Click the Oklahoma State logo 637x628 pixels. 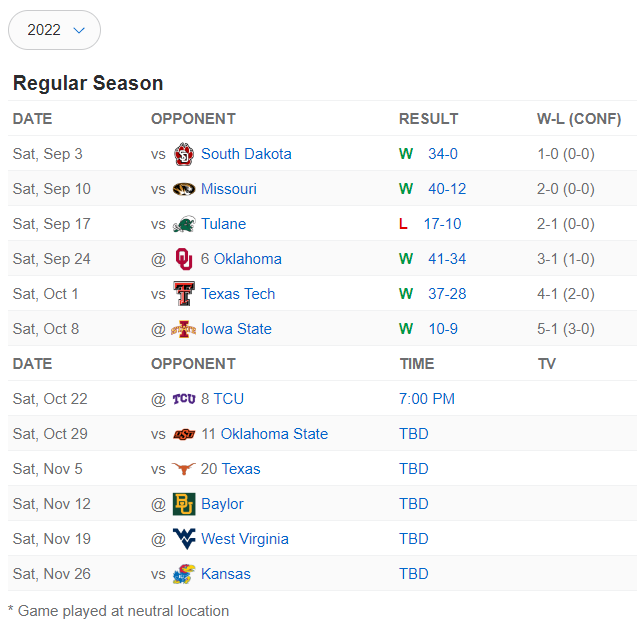[184, 434]
